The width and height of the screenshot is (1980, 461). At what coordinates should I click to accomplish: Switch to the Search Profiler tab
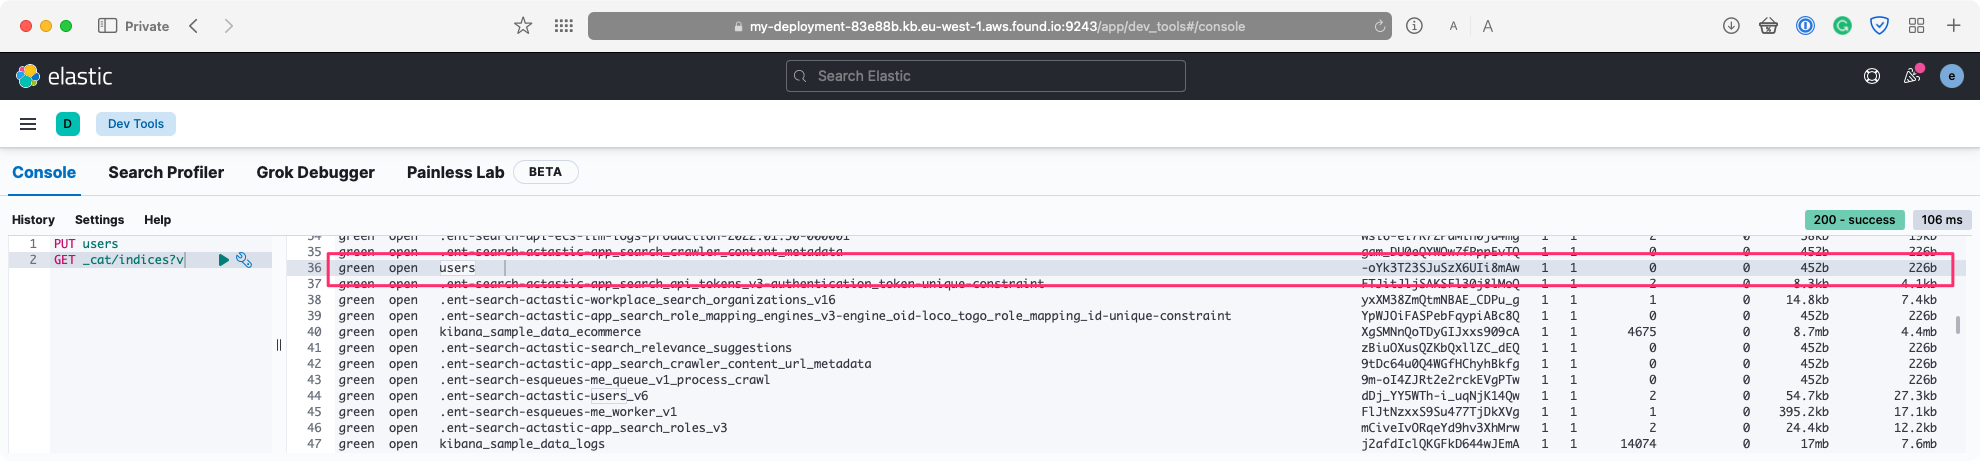[x=166, y=172]
